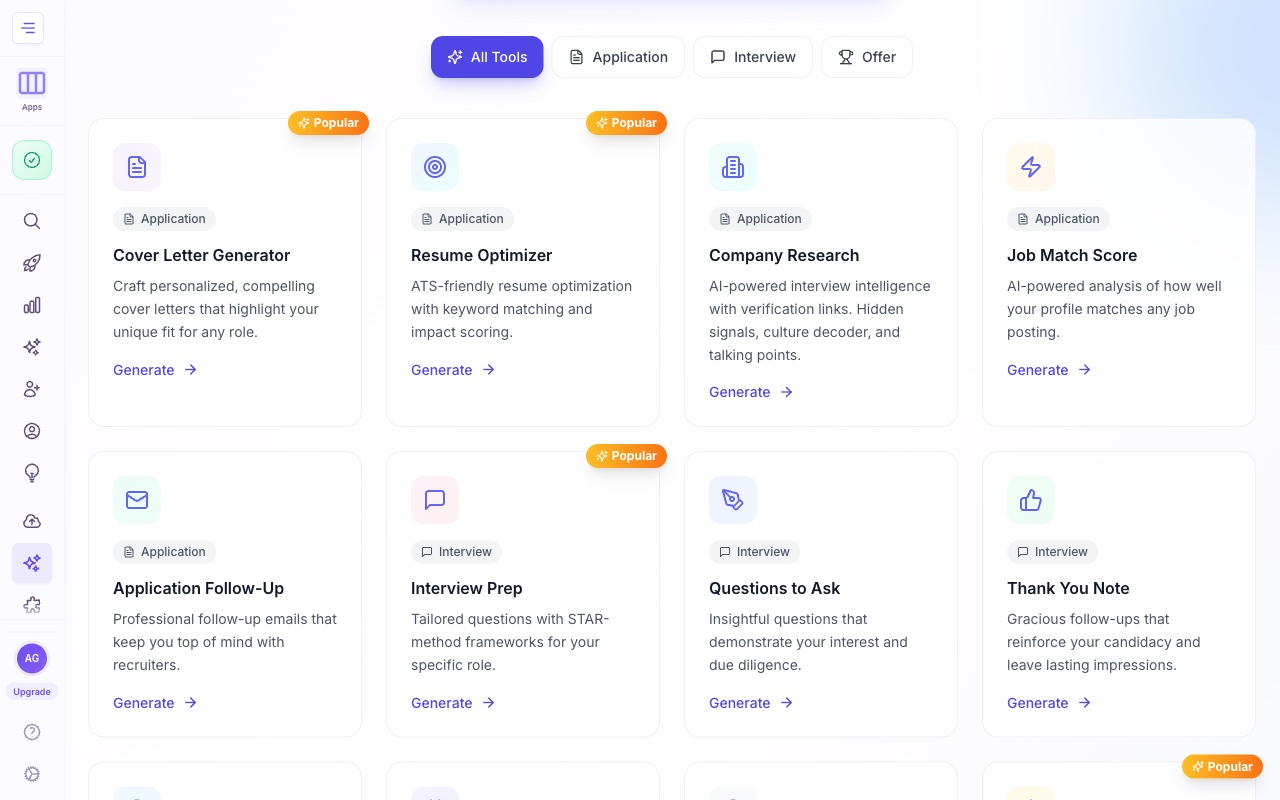Open the settings gear at sidebar bottom
The image size is (1280, 800).
pyautogui.click(x=32, y=774)
